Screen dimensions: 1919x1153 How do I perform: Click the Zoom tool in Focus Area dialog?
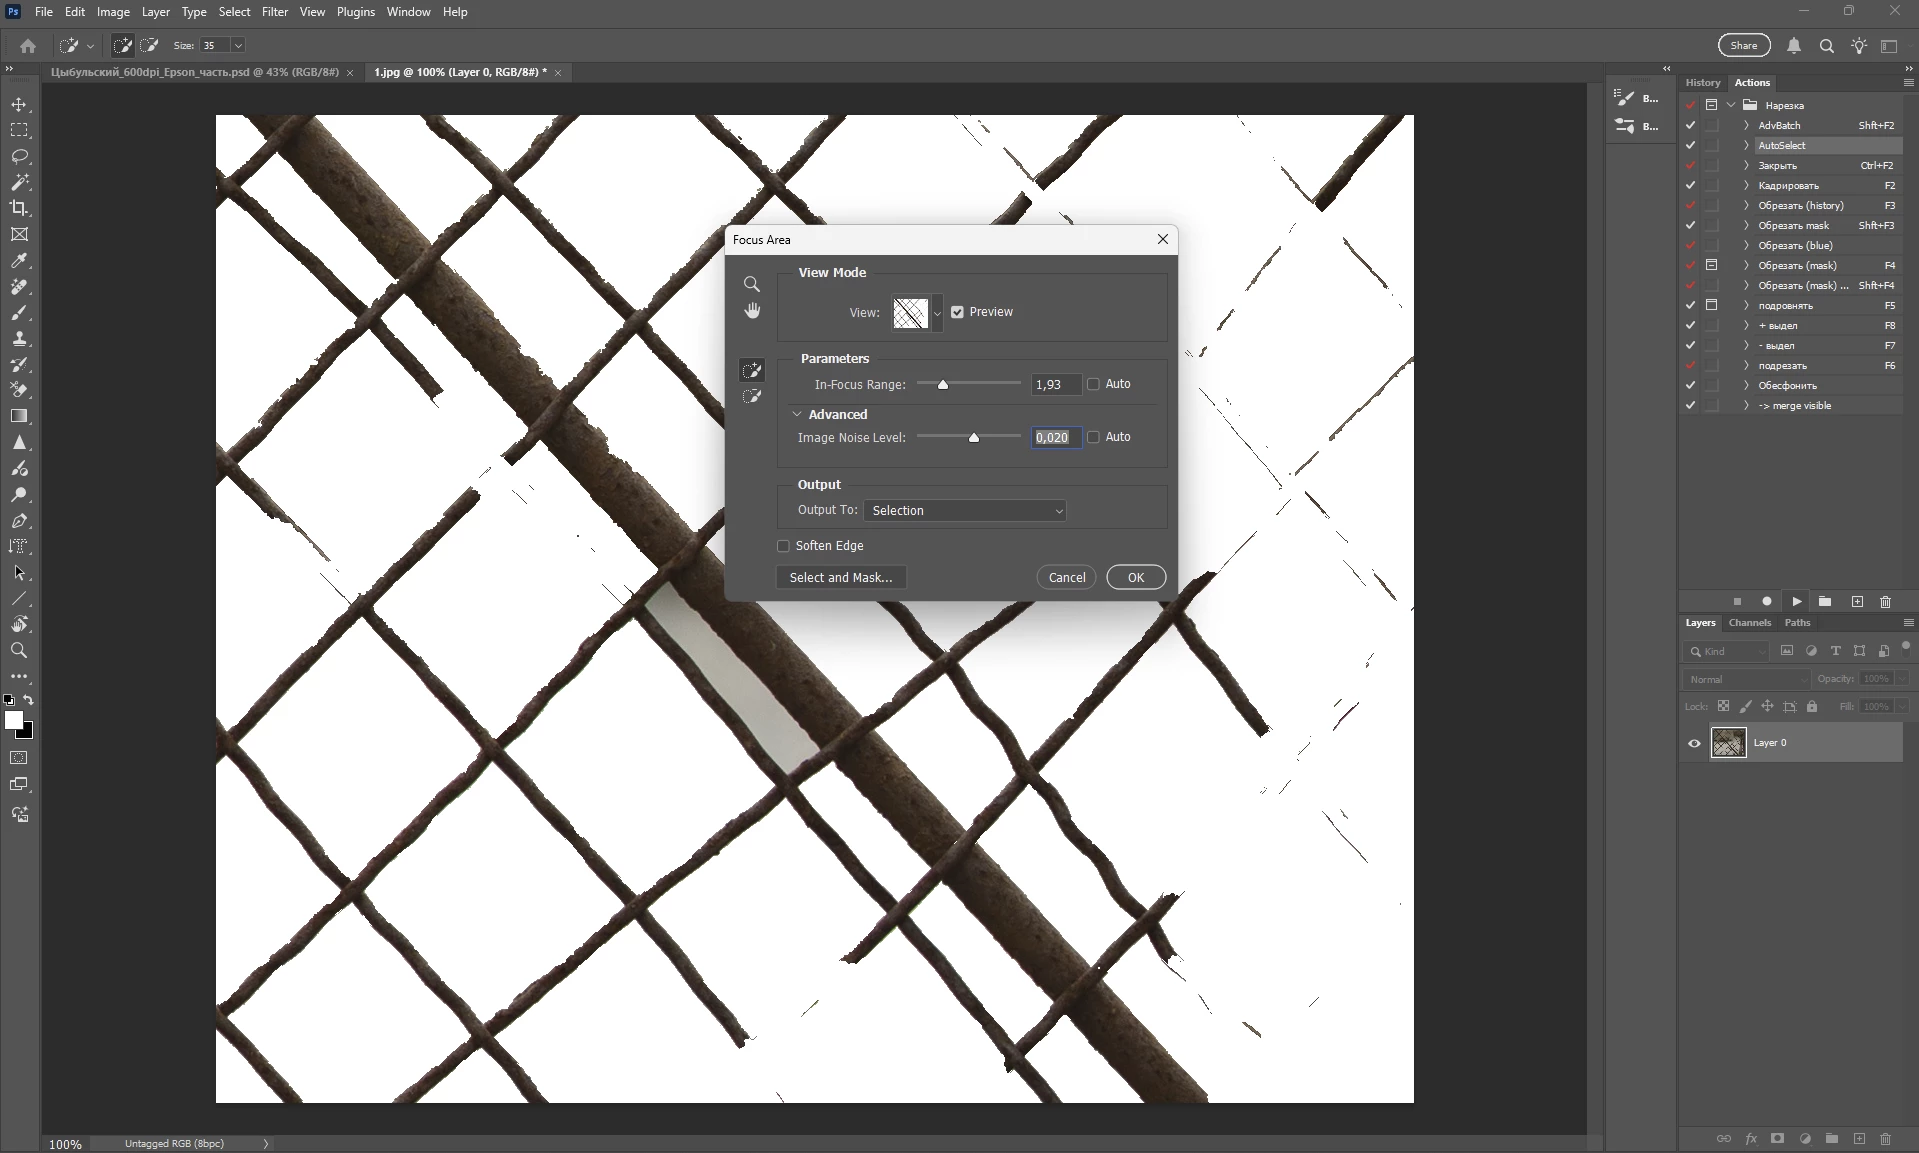752,284
